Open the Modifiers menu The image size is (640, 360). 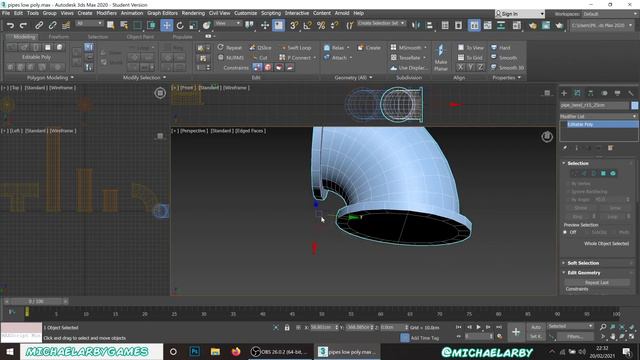pos(107,13)
